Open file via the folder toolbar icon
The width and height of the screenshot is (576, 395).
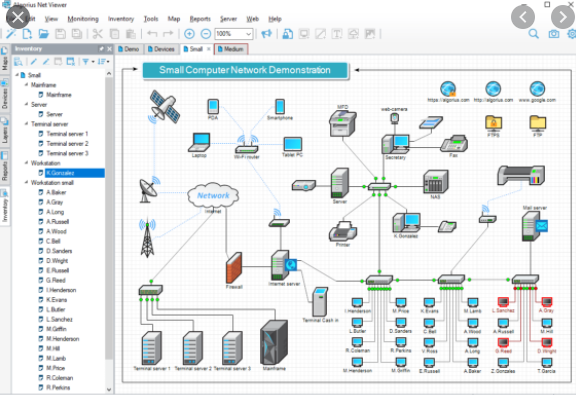pyautogui.click(x=44, y=34)
